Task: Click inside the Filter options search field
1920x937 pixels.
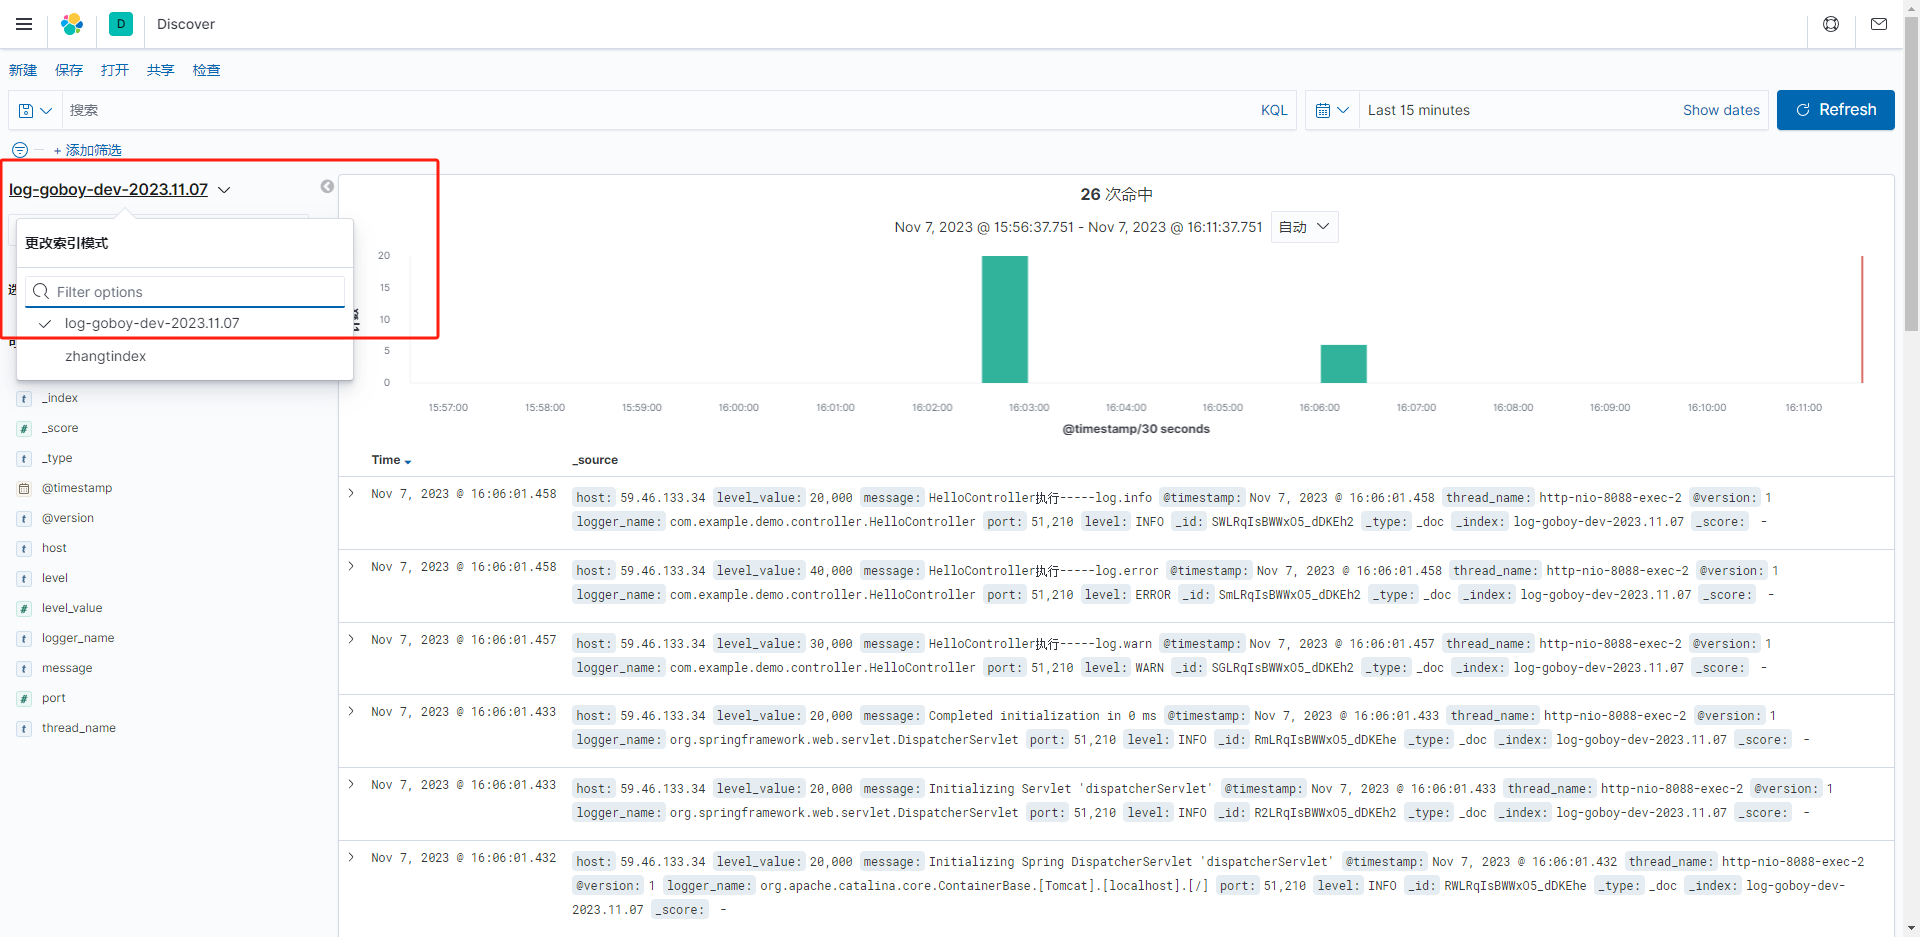Action: 185,291
